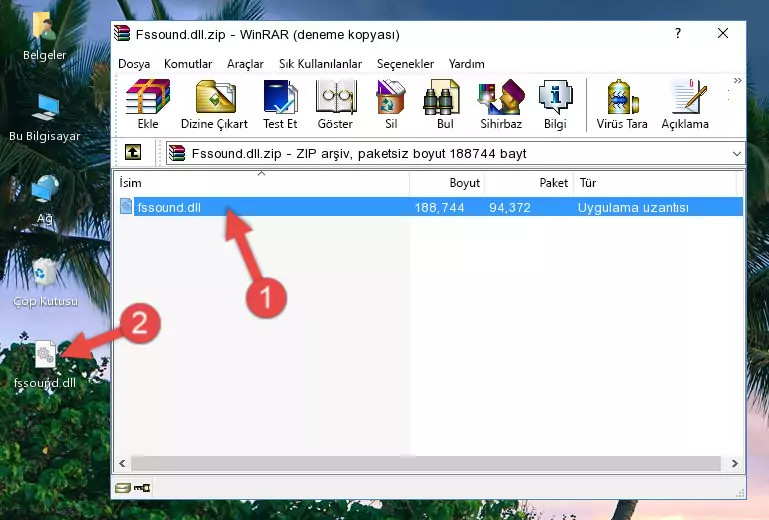Go up one folder level
This screenshot has width=769, height=520.
pyautogui.click(x=133, y=153)
